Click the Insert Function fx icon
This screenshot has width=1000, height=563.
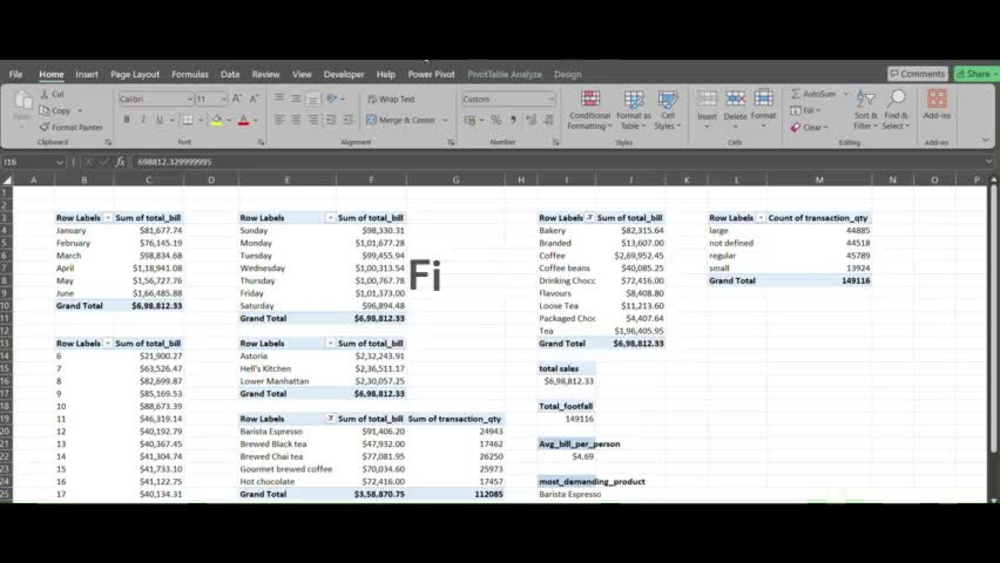(120, 162)
